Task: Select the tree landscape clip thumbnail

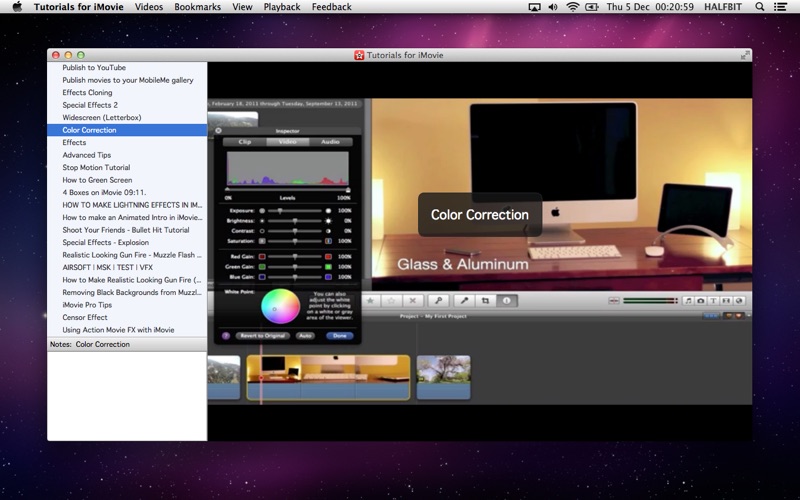Action: (x=443, y=377)
